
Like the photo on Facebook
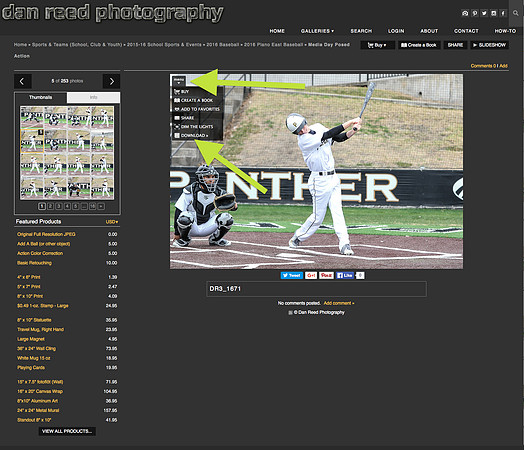tap(345, 275)
